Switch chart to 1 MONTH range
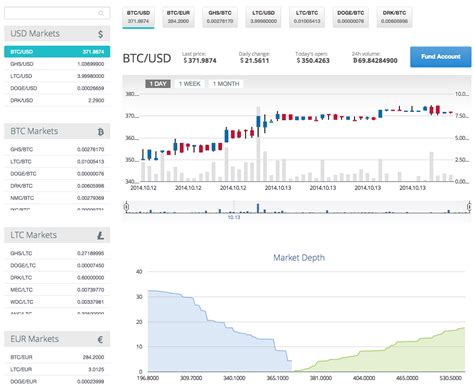The width and height of the screenshot is (474, 388). tap(226, 84)
